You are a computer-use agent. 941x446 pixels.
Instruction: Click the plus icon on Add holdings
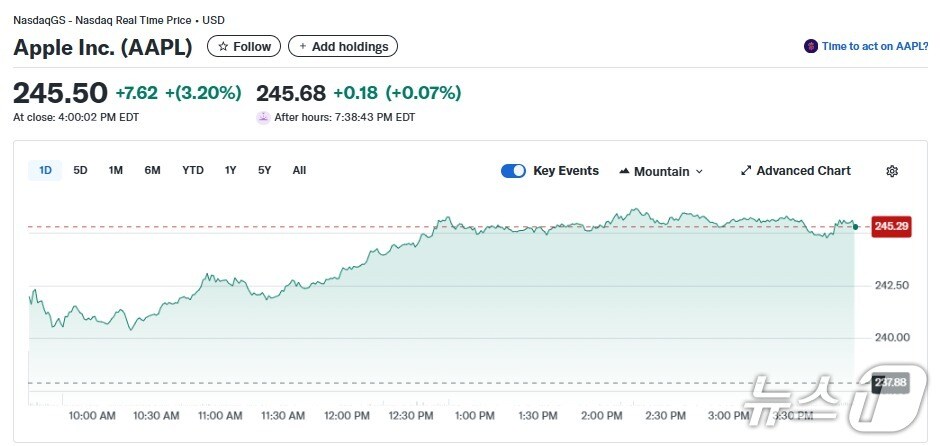[302, 47]
